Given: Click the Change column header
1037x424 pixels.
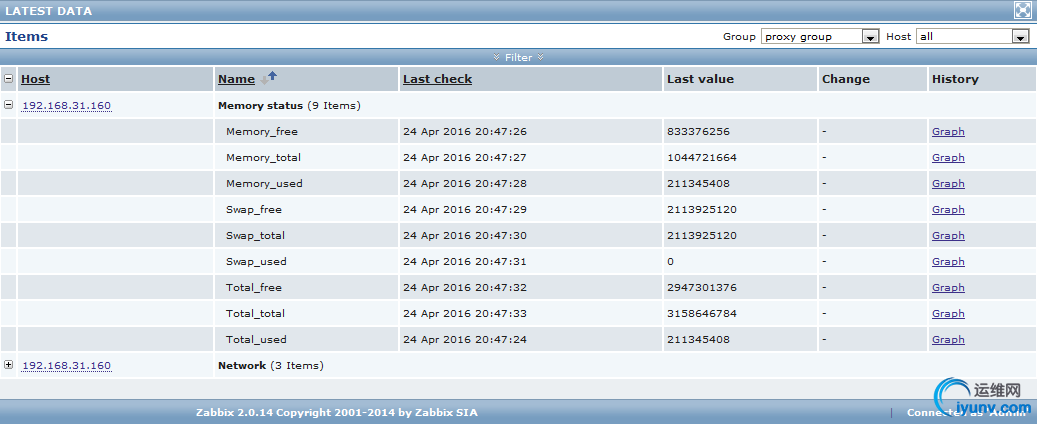Looking at the screenshot, I should 846,79.
